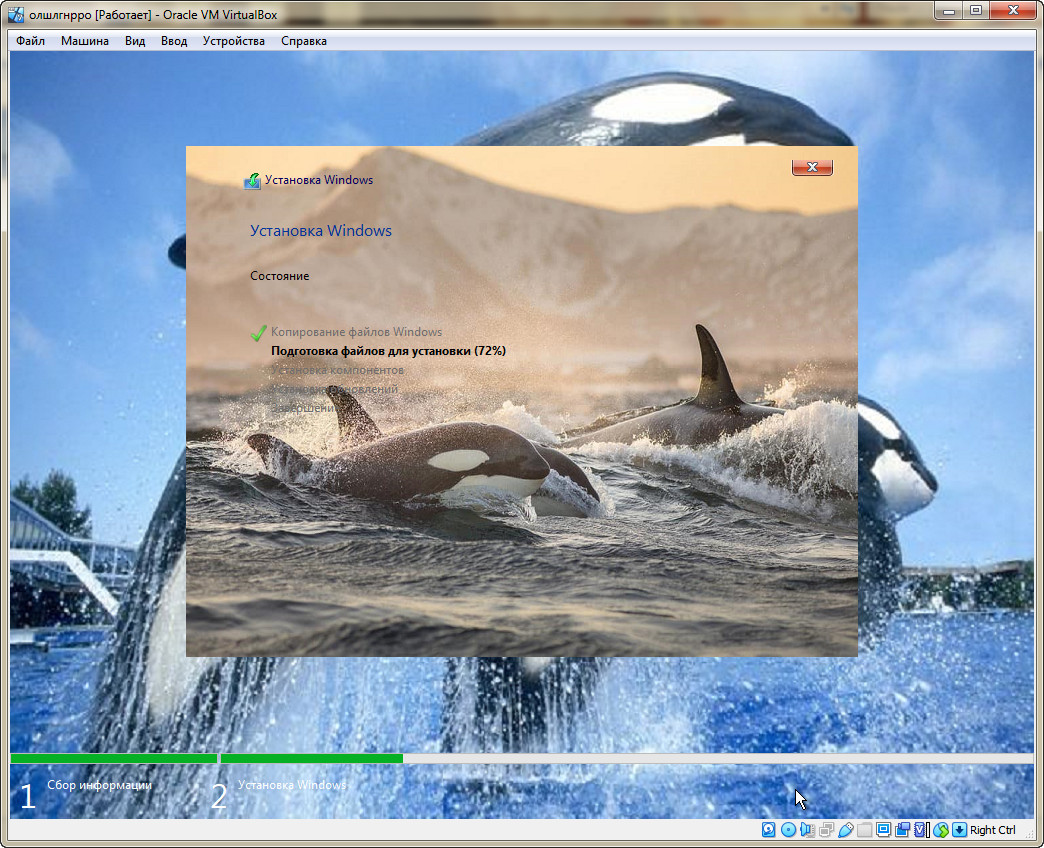1044x848 pixels.
Task: Click the keyboard capture arrow icon
Action: tap(959, 830)
